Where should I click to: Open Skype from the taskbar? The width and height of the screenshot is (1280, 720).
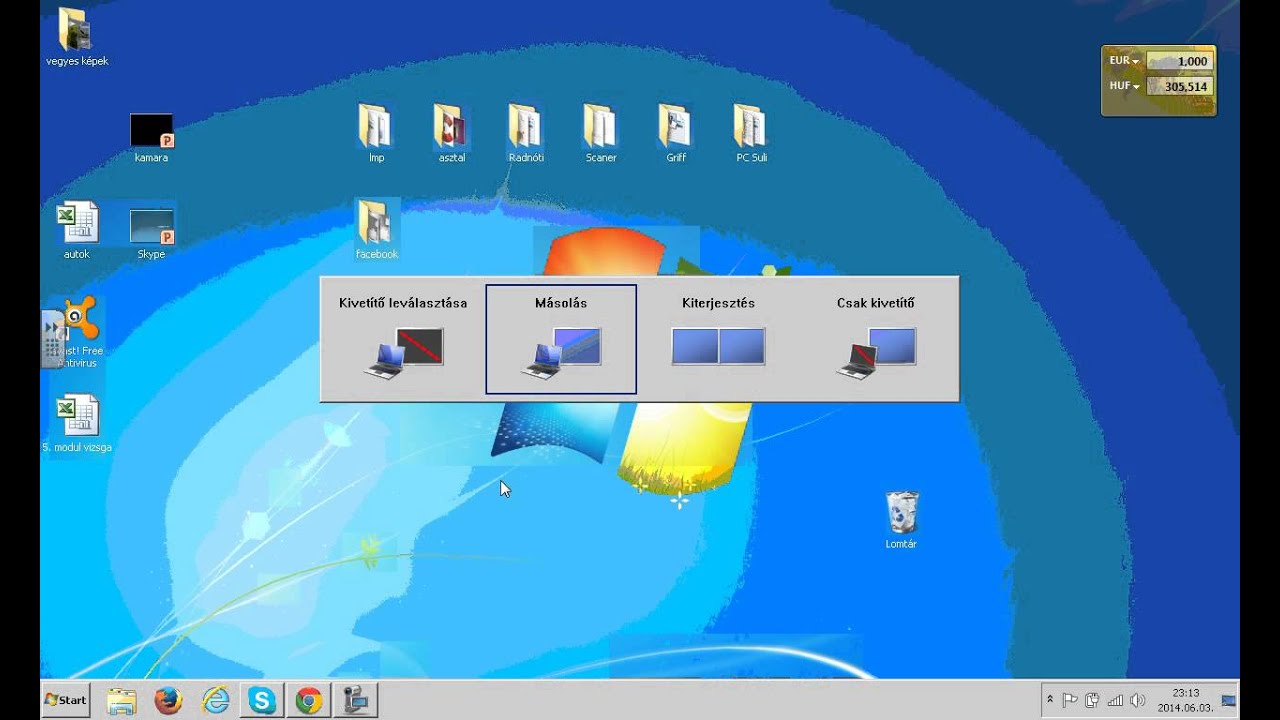pyautogui.click(x=262, y=701)
